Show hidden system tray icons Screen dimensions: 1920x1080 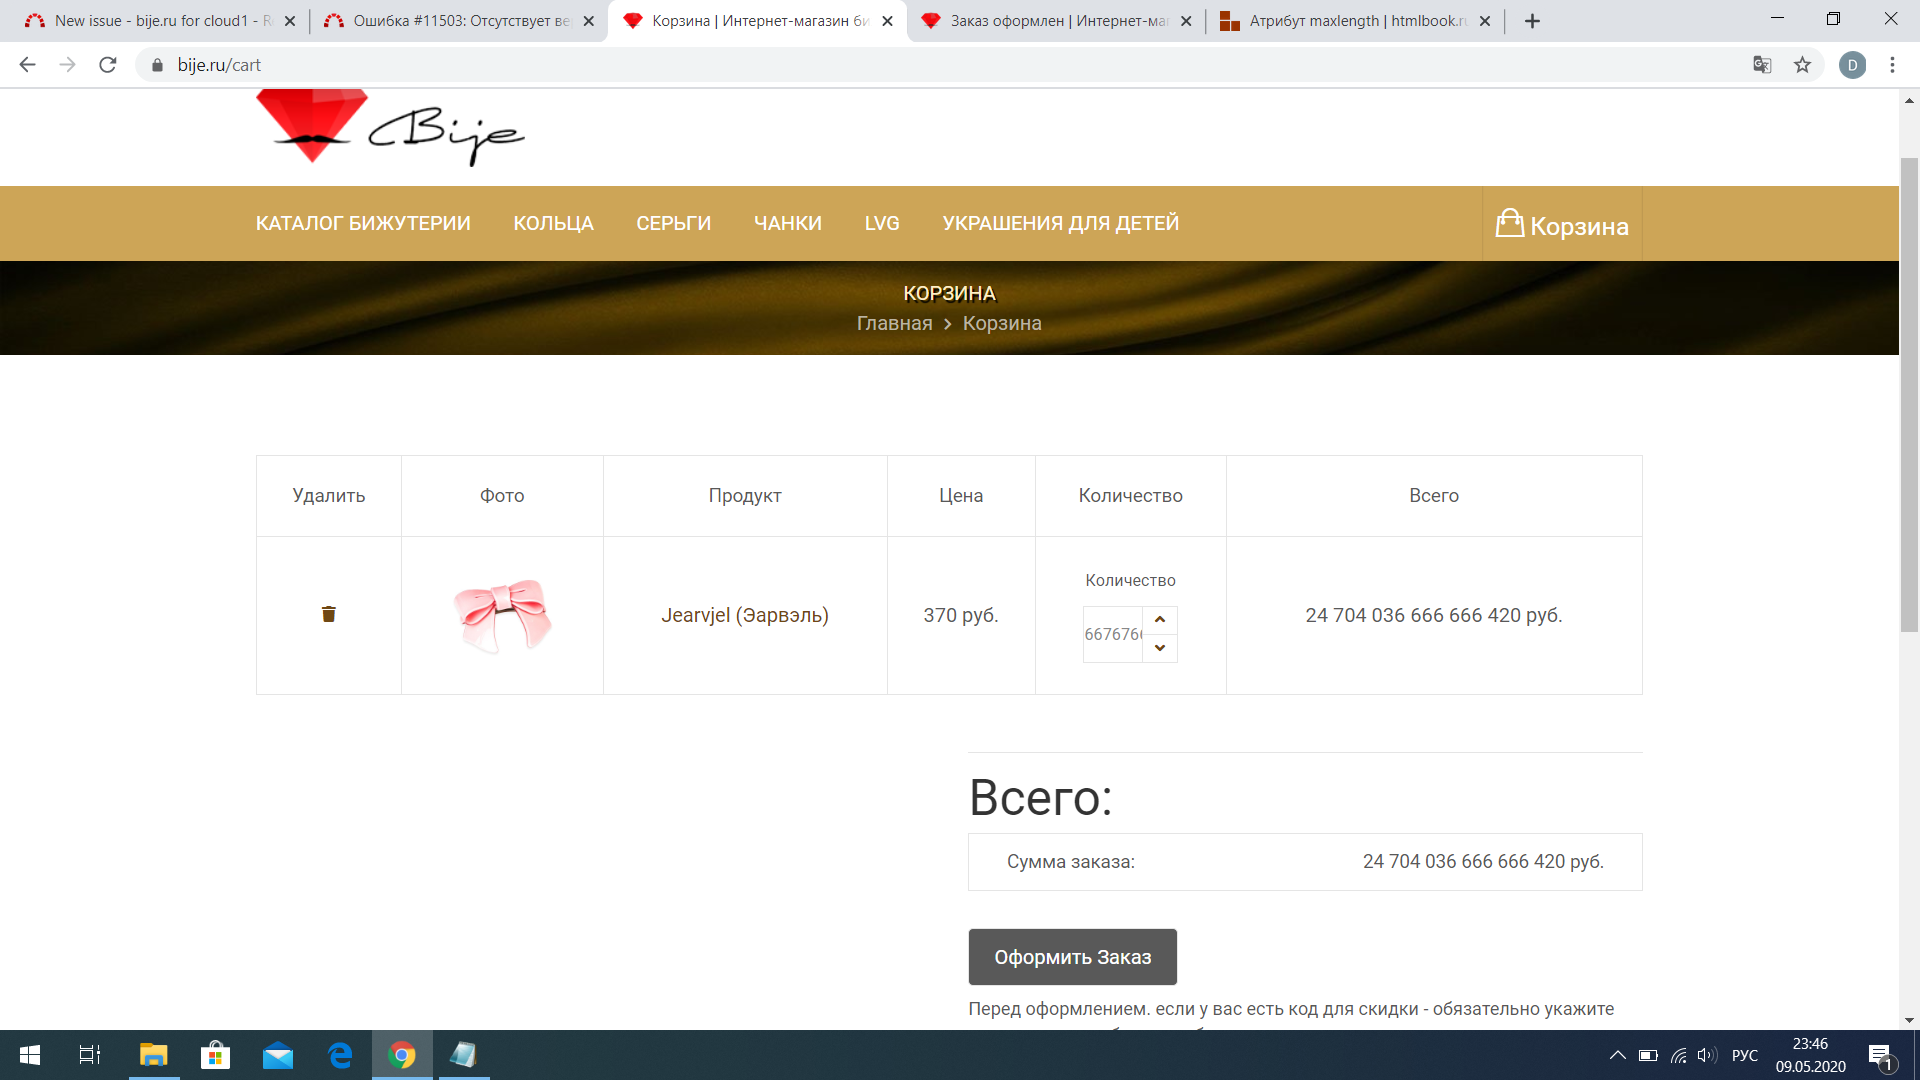coord(1617,1055)
